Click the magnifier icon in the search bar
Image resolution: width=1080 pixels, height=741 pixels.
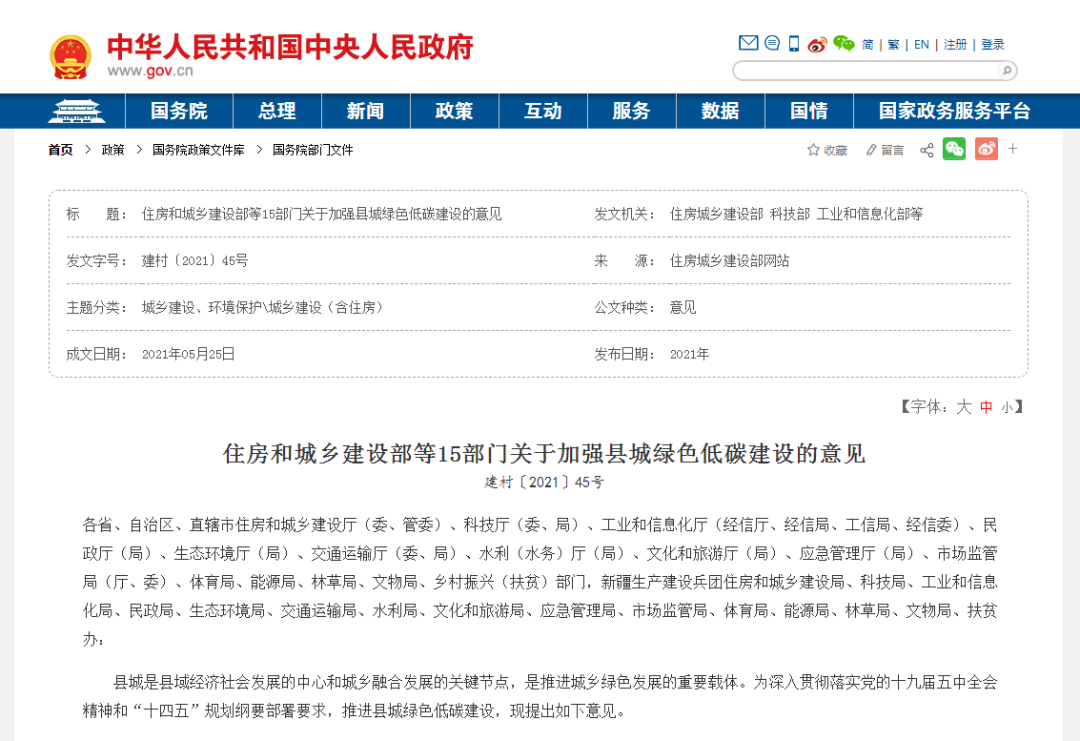tap(1005, 71)
